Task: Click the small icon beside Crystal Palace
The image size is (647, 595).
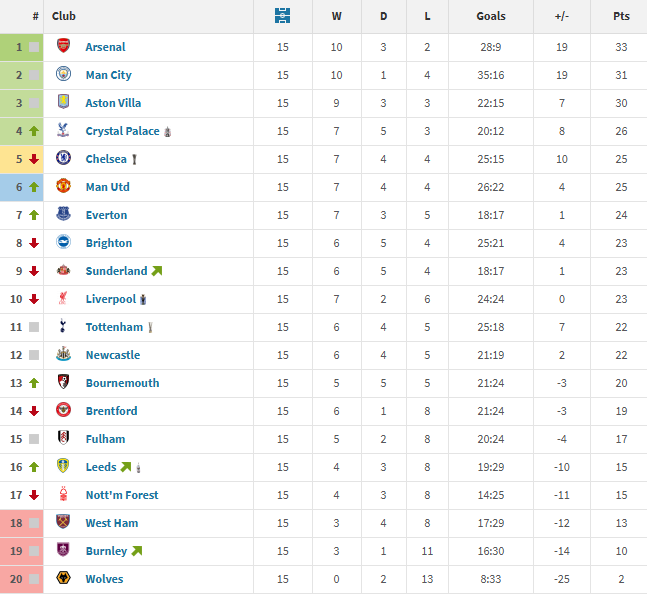Action: (x=168, y=131)
